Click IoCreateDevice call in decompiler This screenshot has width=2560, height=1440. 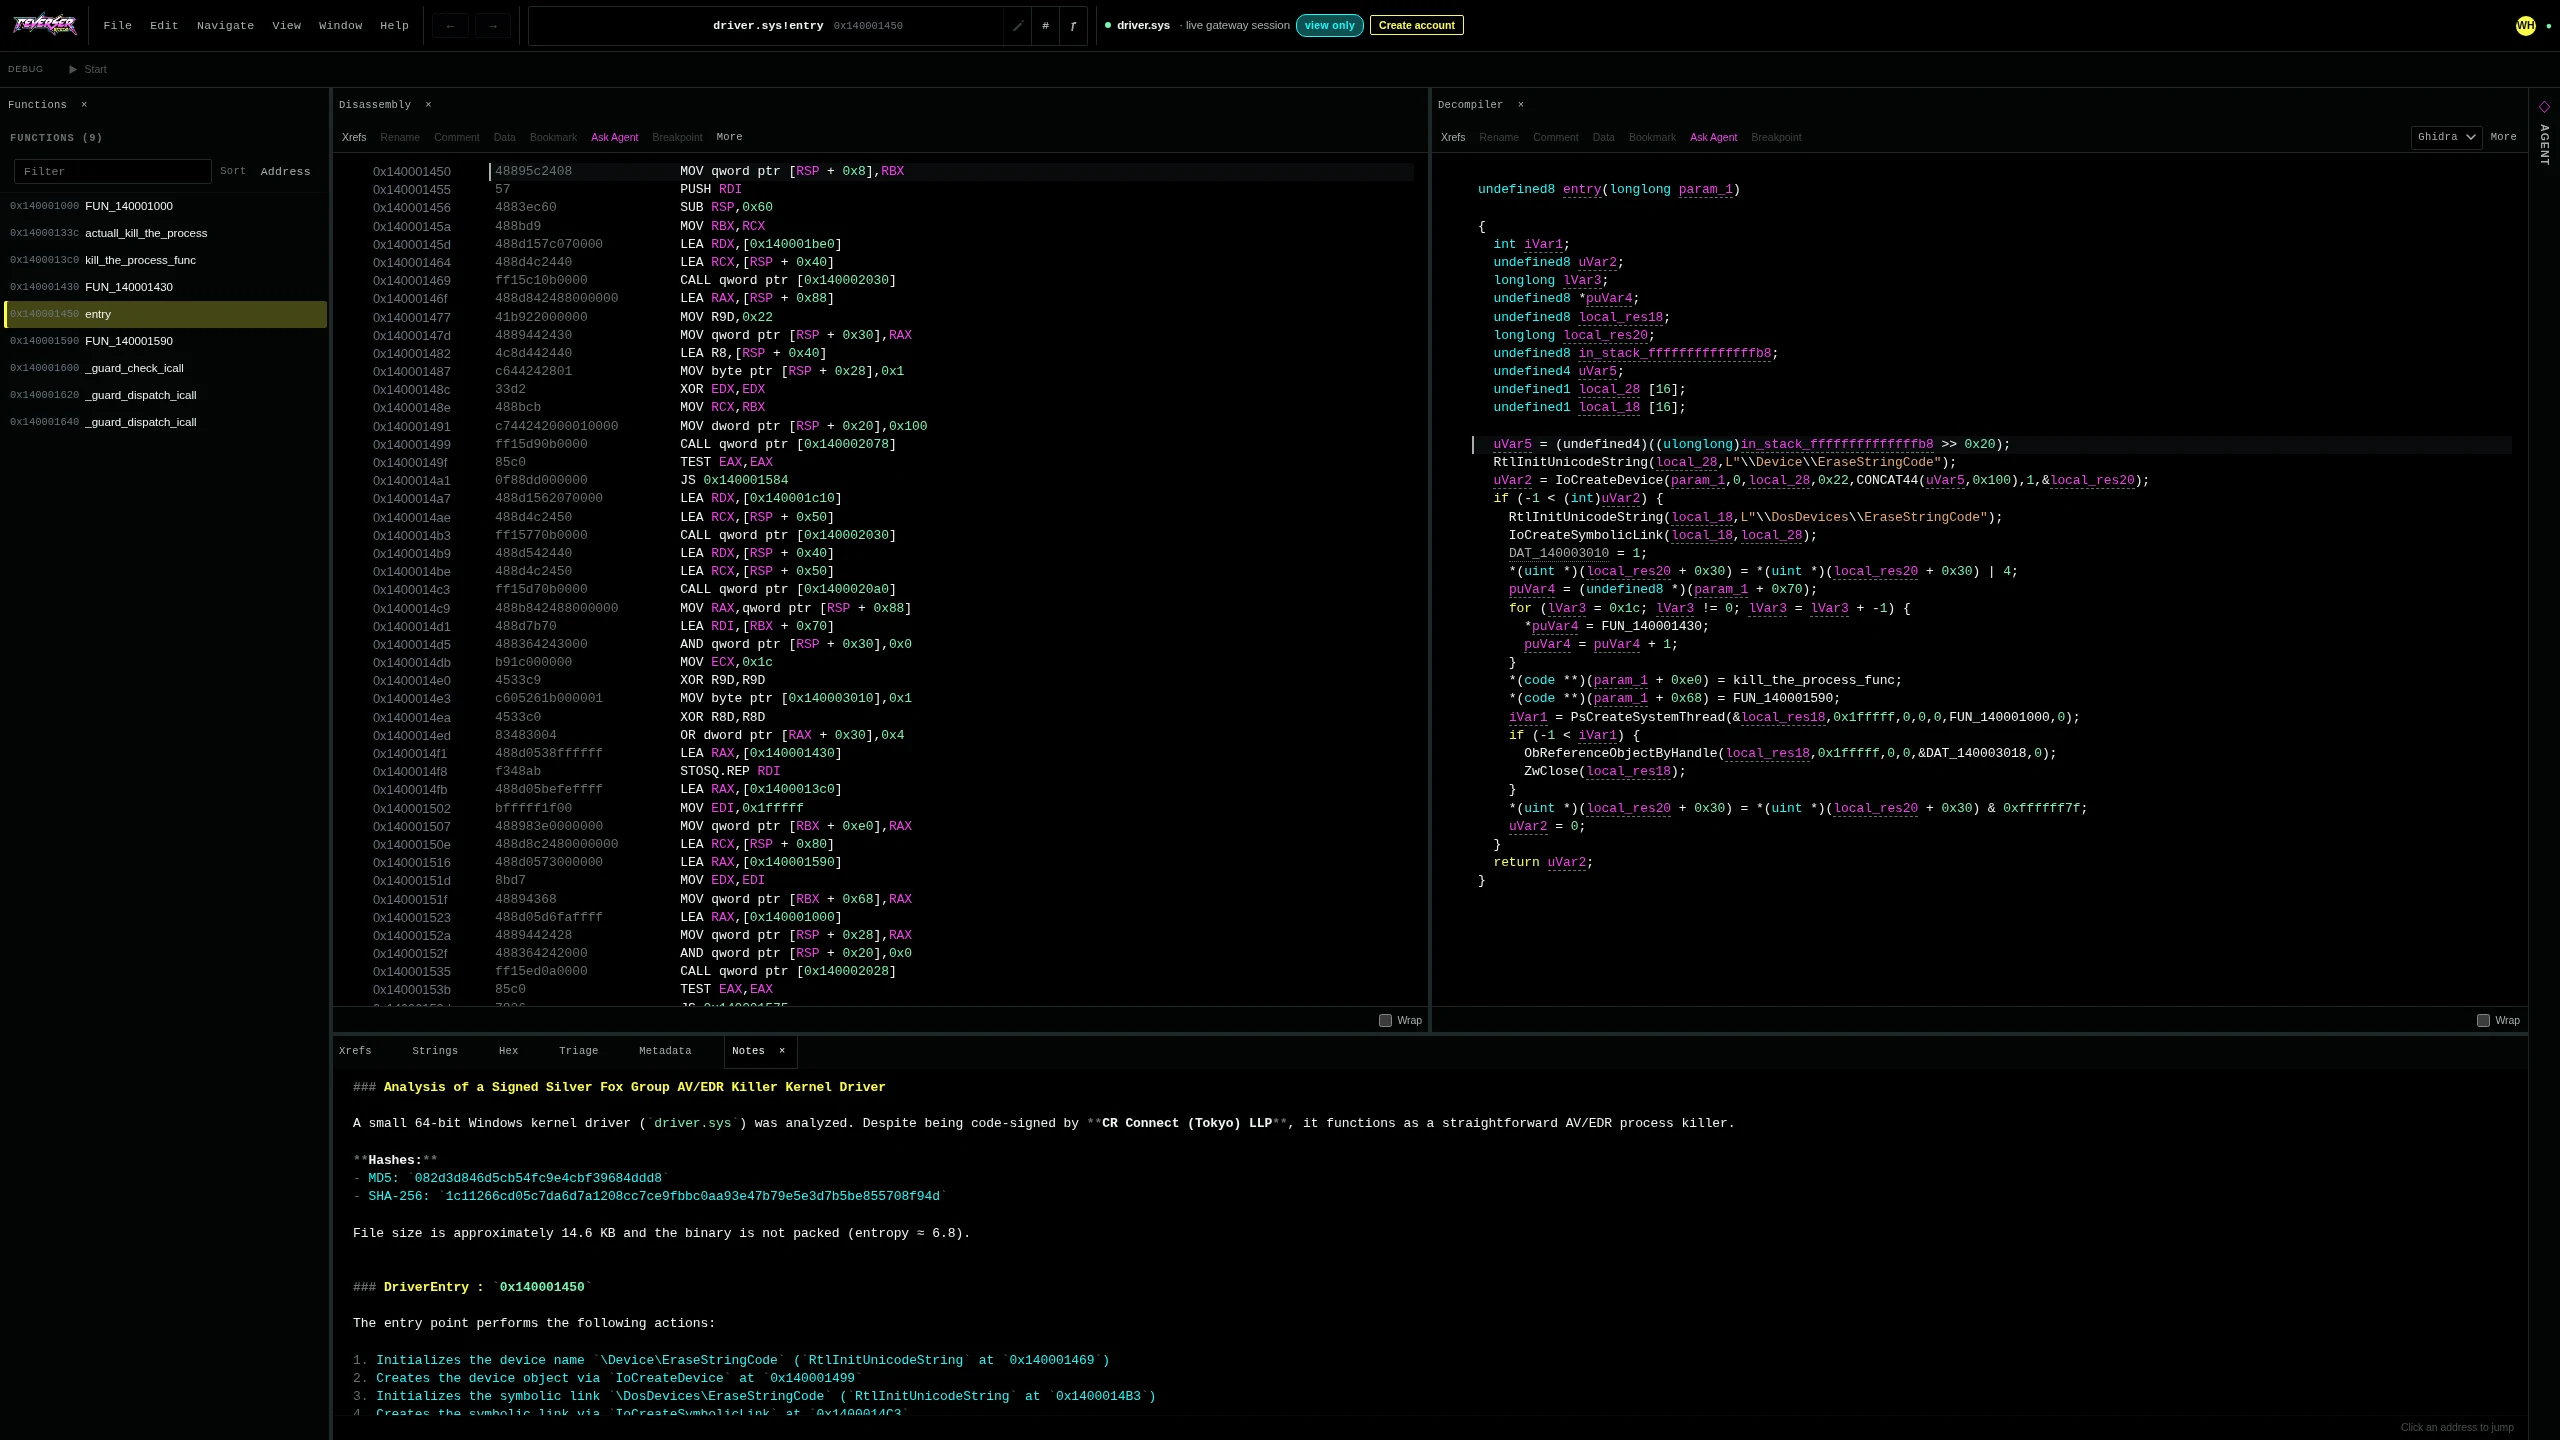coord(1608,480)
